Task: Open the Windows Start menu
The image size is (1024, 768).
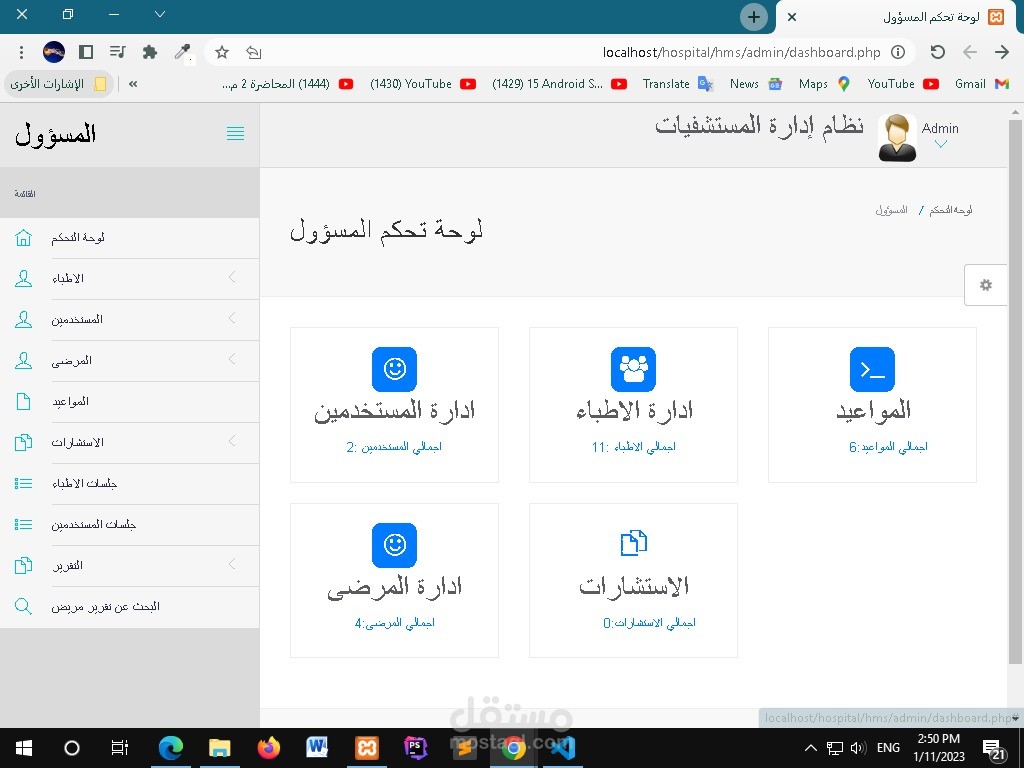Action: (x=24, y=748)
